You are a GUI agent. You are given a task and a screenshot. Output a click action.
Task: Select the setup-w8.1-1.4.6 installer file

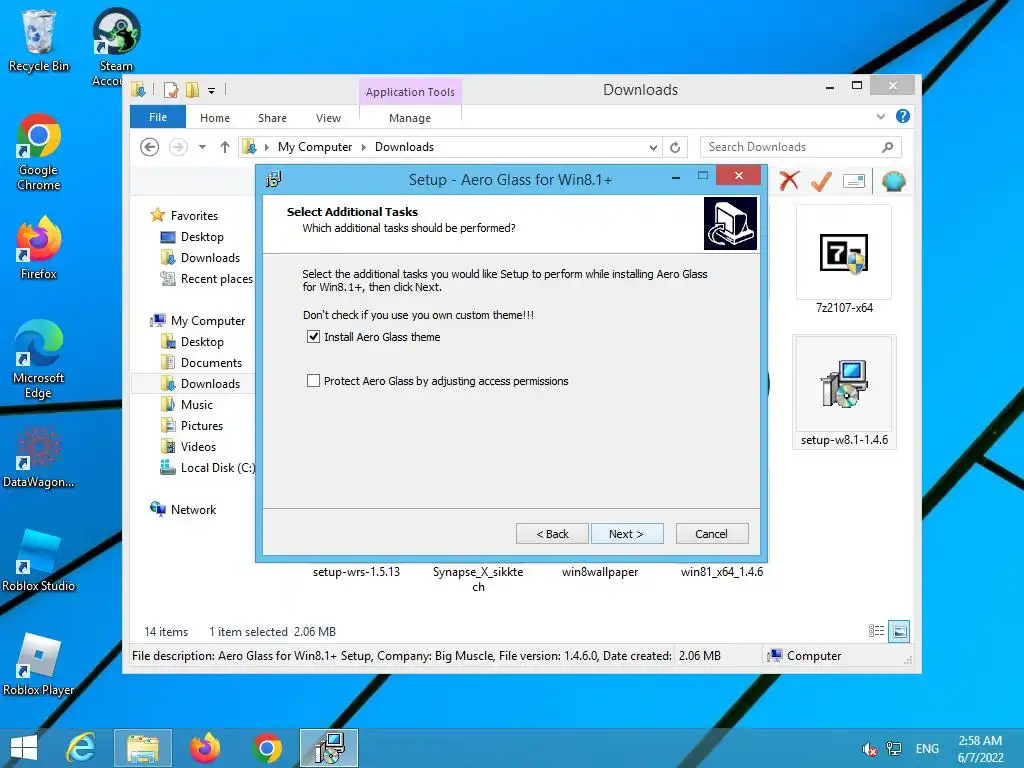844,392
